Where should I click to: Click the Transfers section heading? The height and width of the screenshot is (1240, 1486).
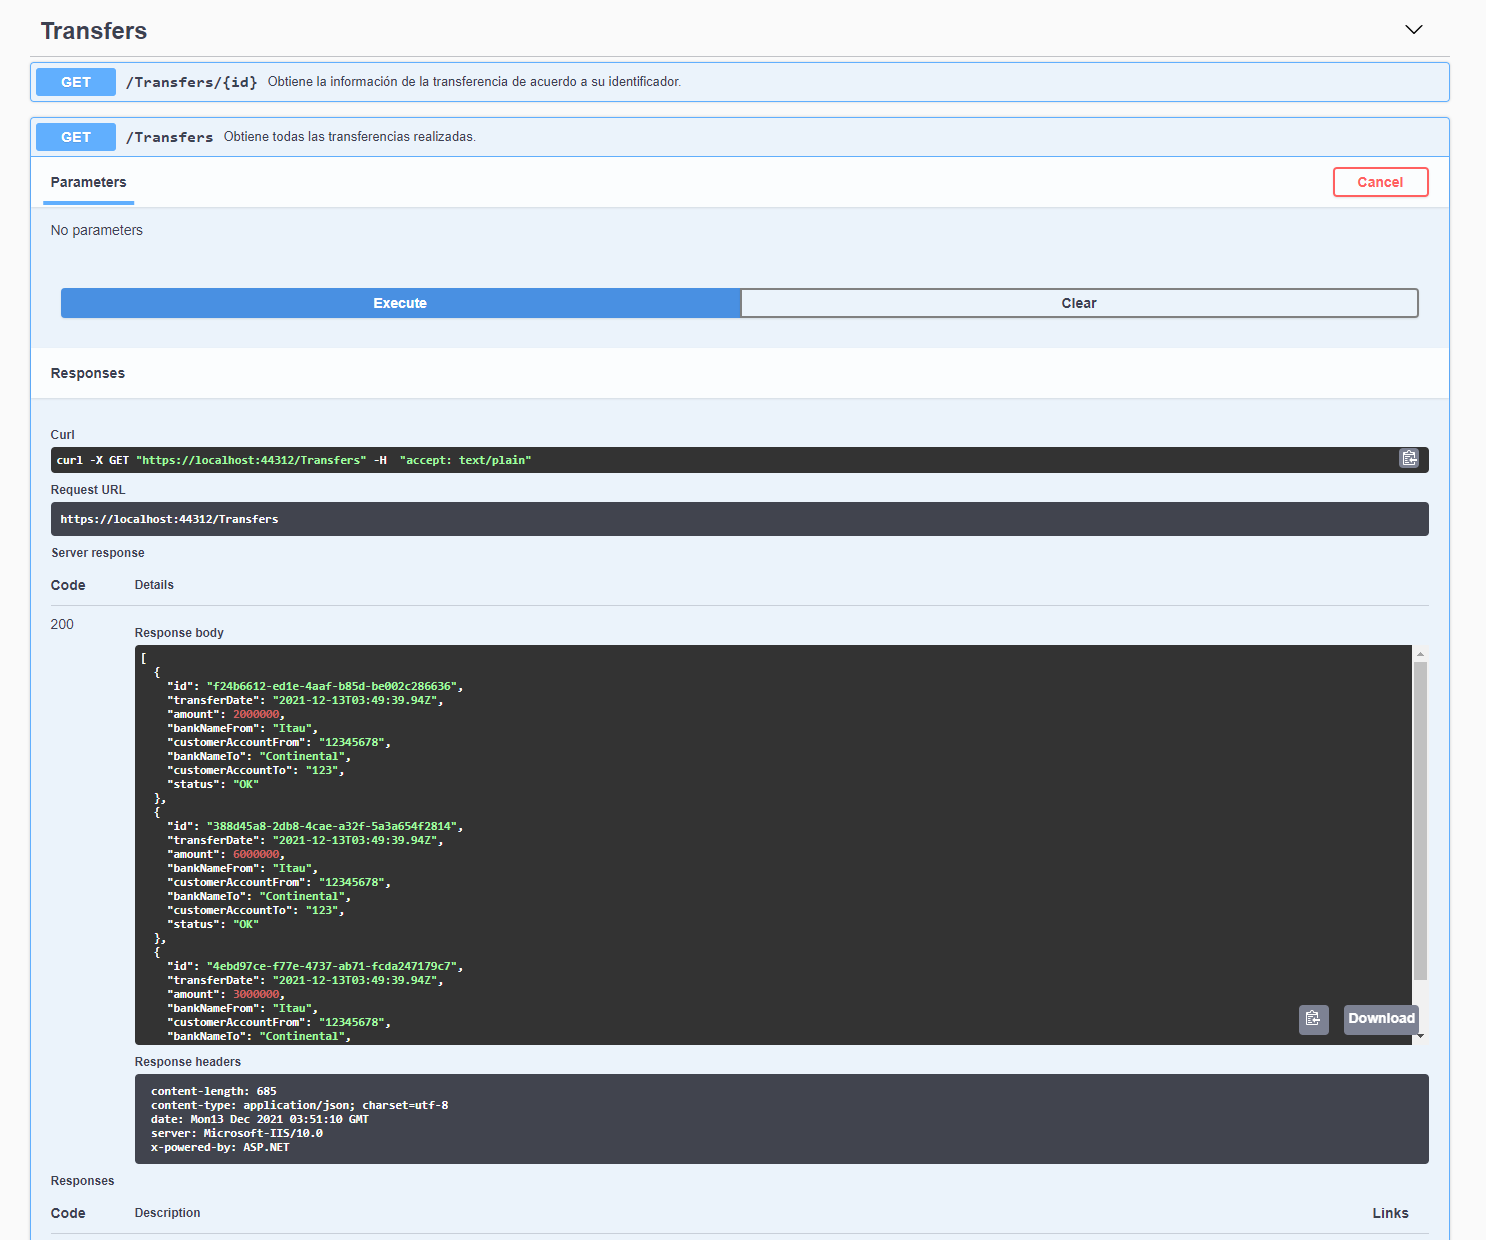click(93, 31)
